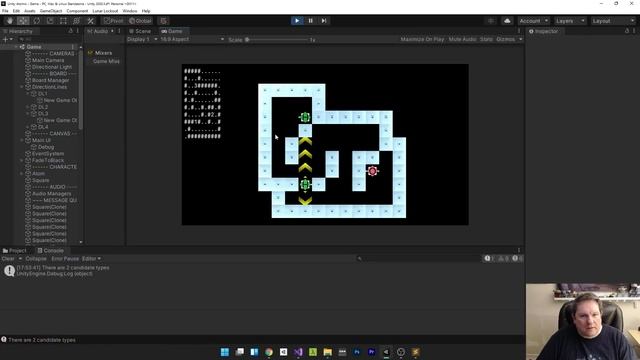Switch to the Console tab

pyautogui.click(x=51, y=251)
